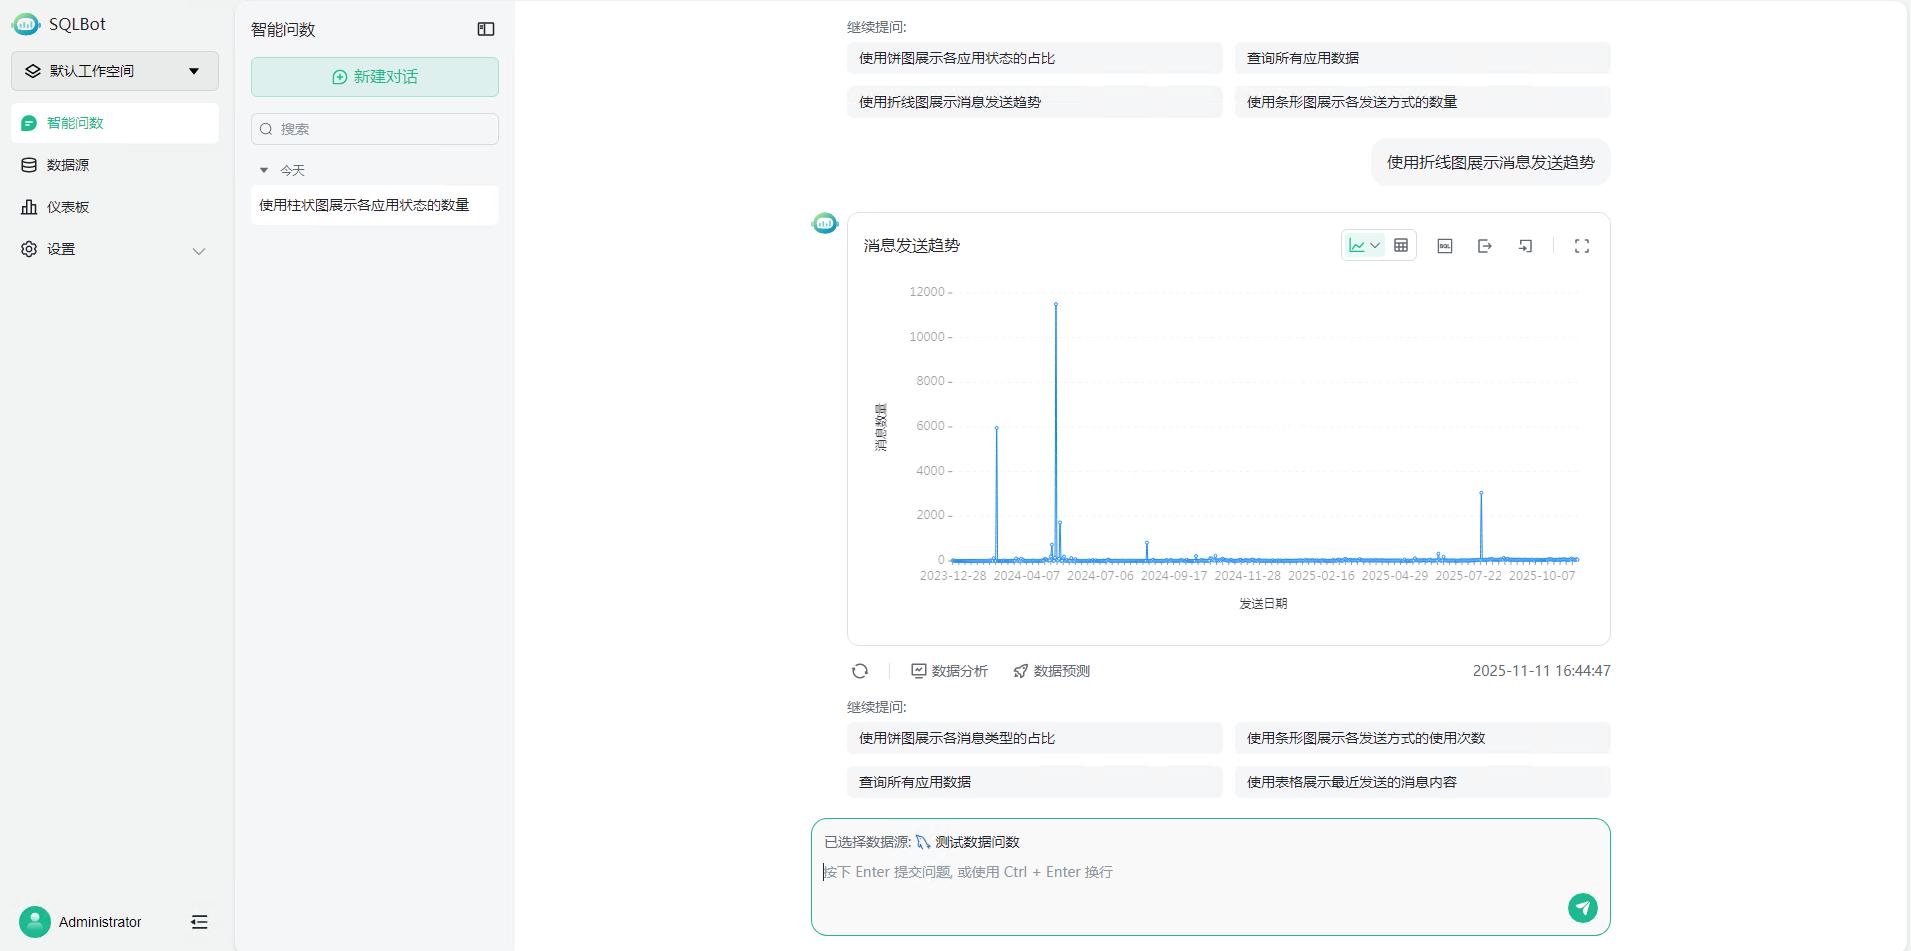Open the 默认工作空间 workspace dropdown
This screenshot has height=951, width=1911.
115,71
